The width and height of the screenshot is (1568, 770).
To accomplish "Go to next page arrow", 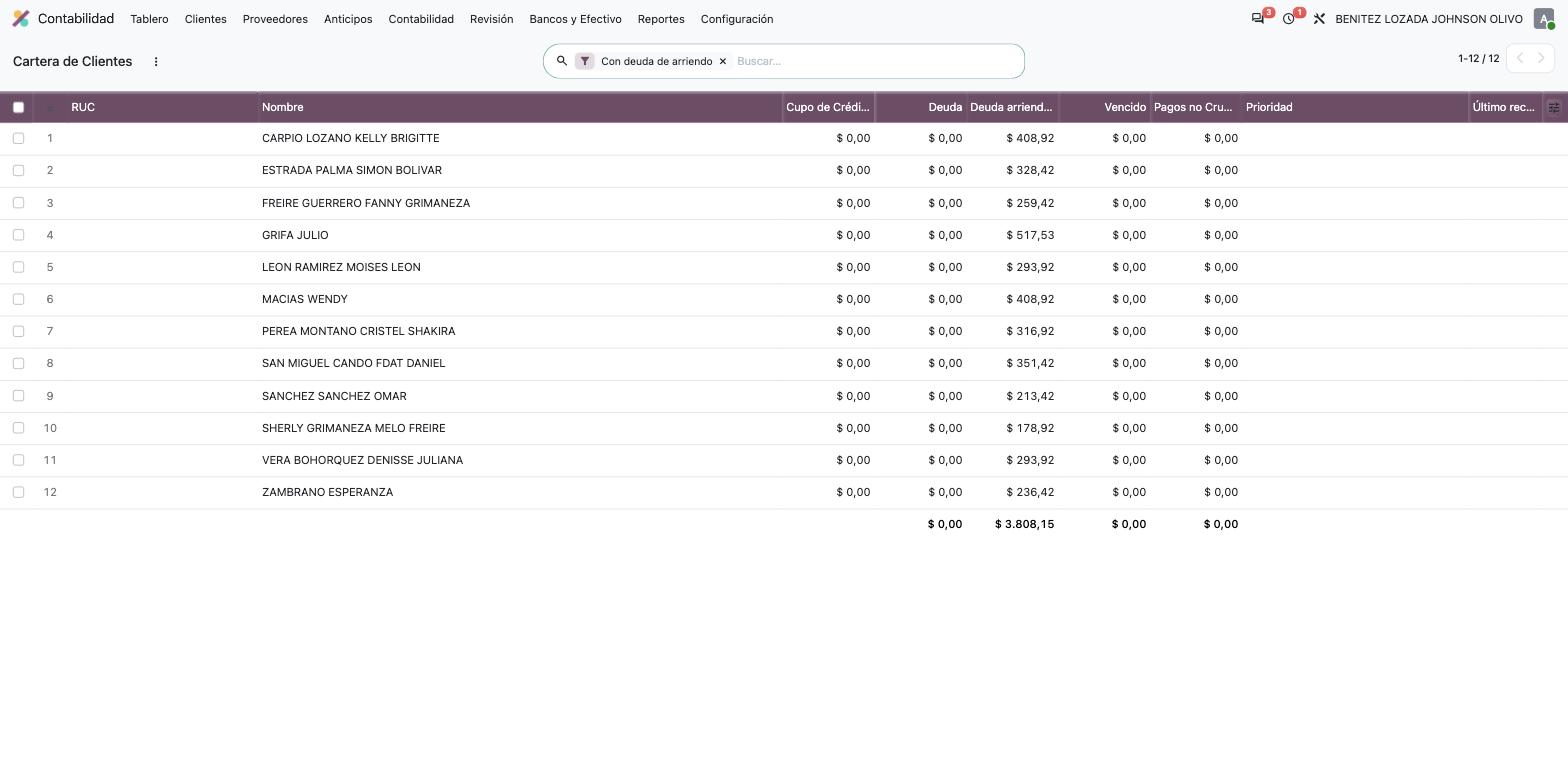I will click(1542, 58).
